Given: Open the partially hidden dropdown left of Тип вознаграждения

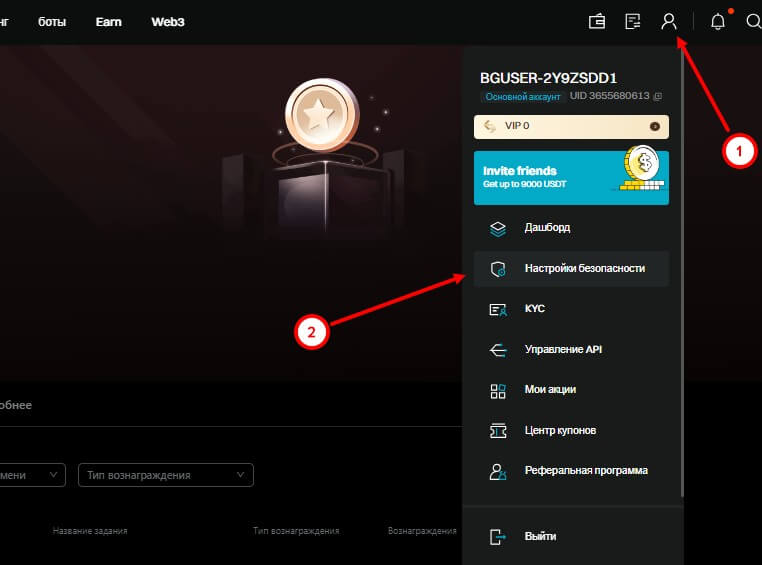Looking at the screenshot, I should (33, 475).
